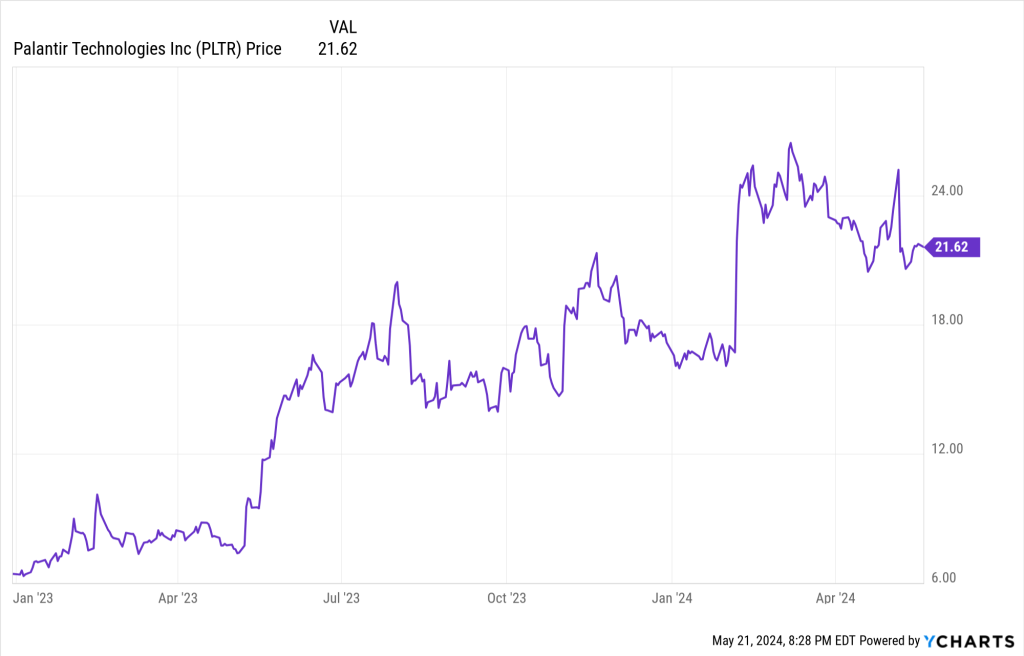Select the Palantir Technologies Inc (PLTR) Price legend
Screen dimensions: 1024x656
tap(148, 48)
